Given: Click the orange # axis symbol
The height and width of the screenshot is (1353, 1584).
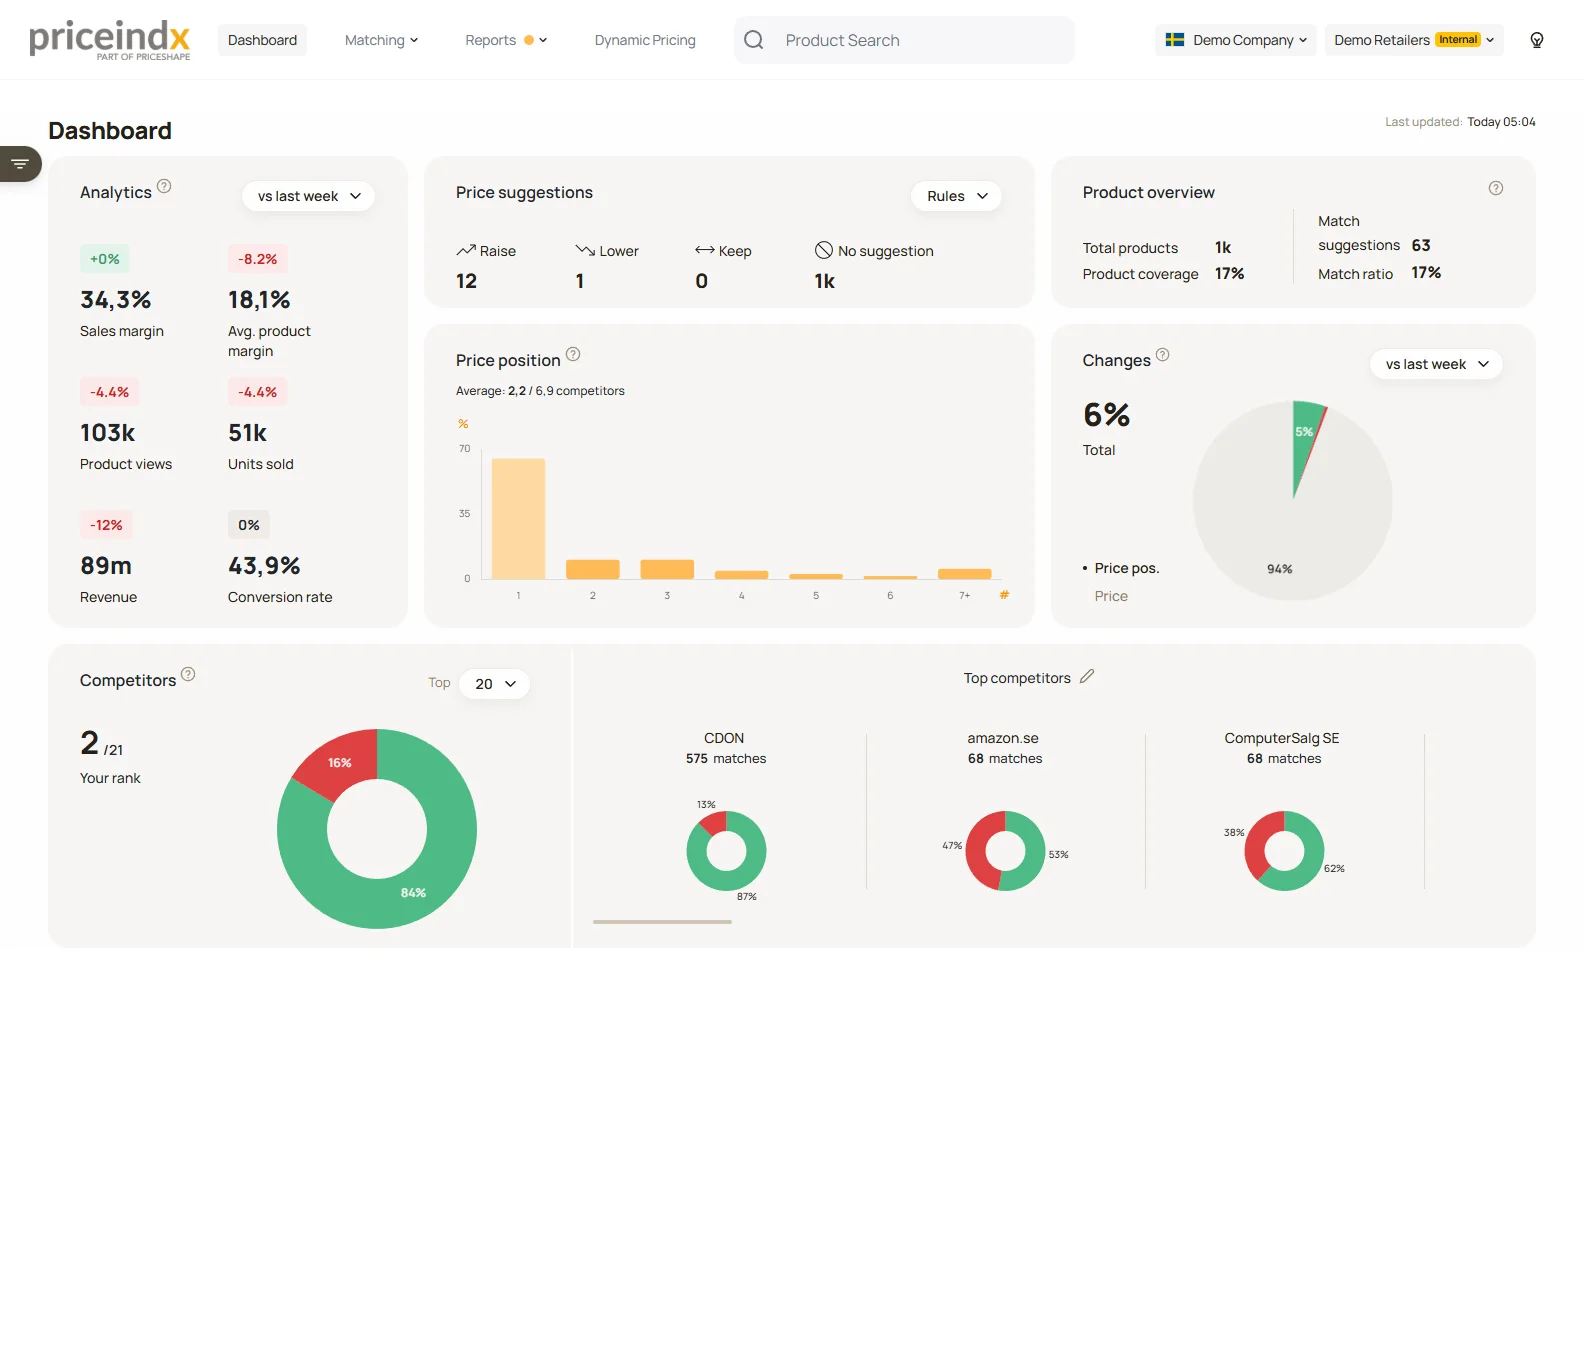Looking at the screenshot, I should (1004, 594).
